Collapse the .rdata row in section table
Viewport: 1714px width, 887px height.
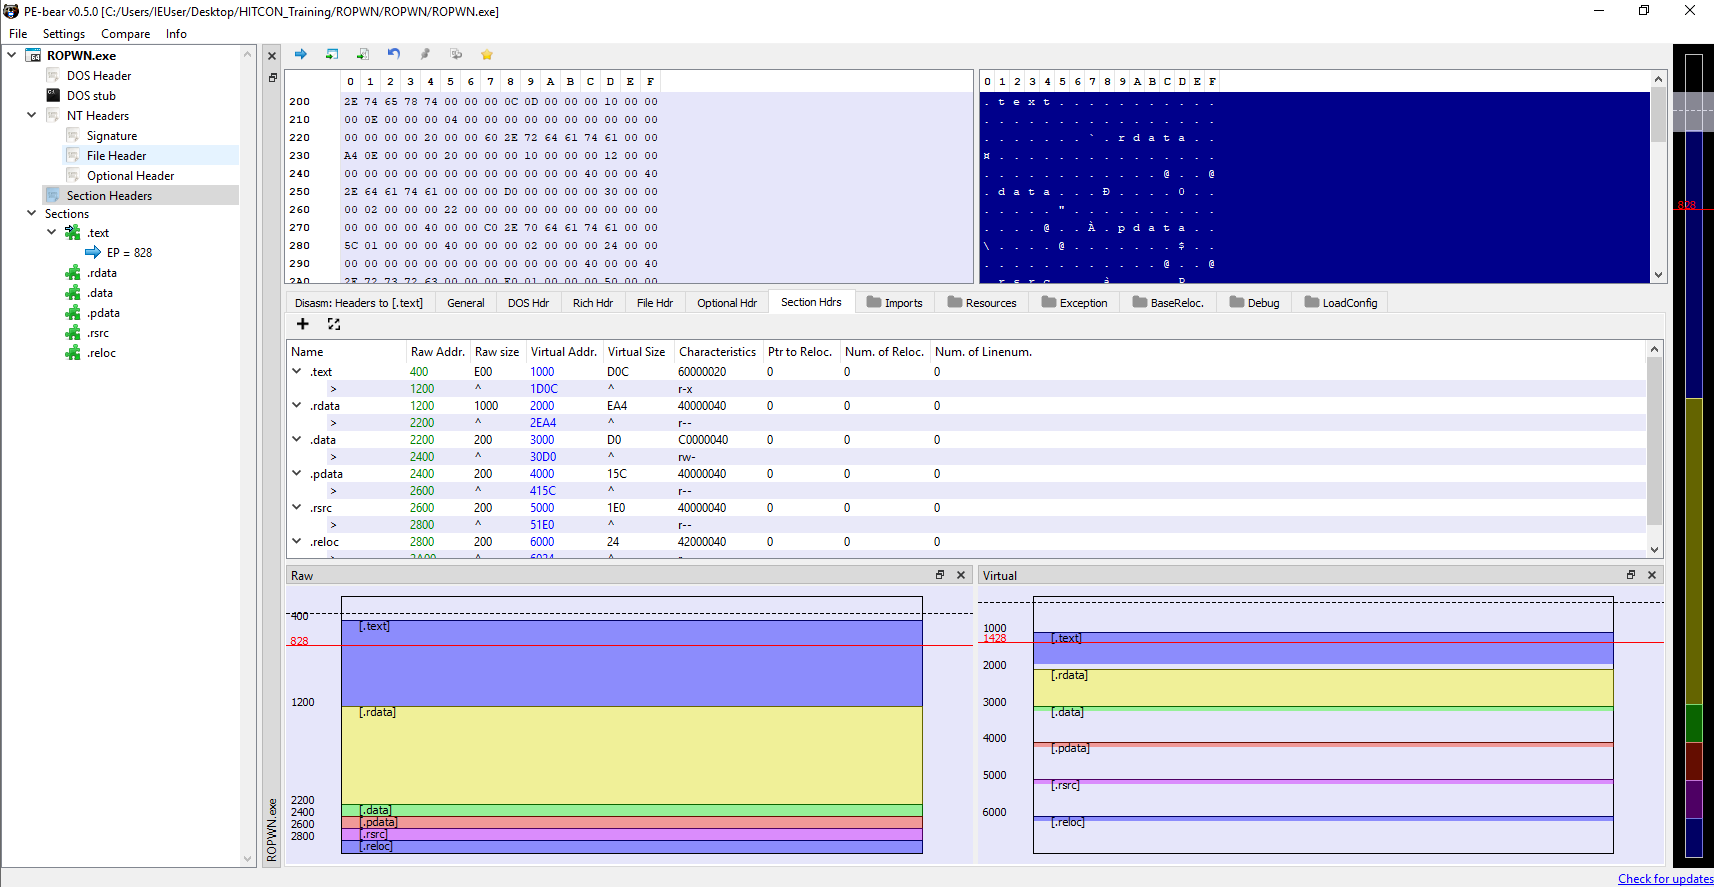click(x=297, y=405)
